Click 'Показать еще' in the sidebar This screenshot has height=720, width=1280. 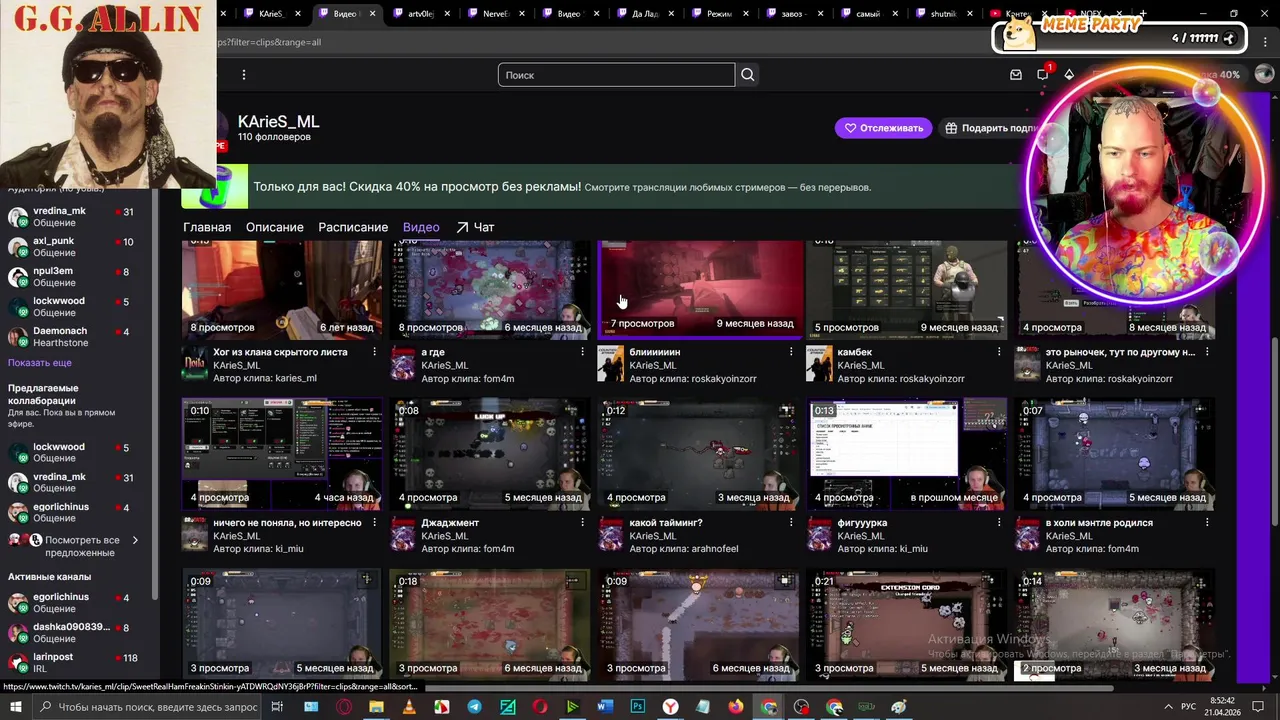click(x=40, y=363)
